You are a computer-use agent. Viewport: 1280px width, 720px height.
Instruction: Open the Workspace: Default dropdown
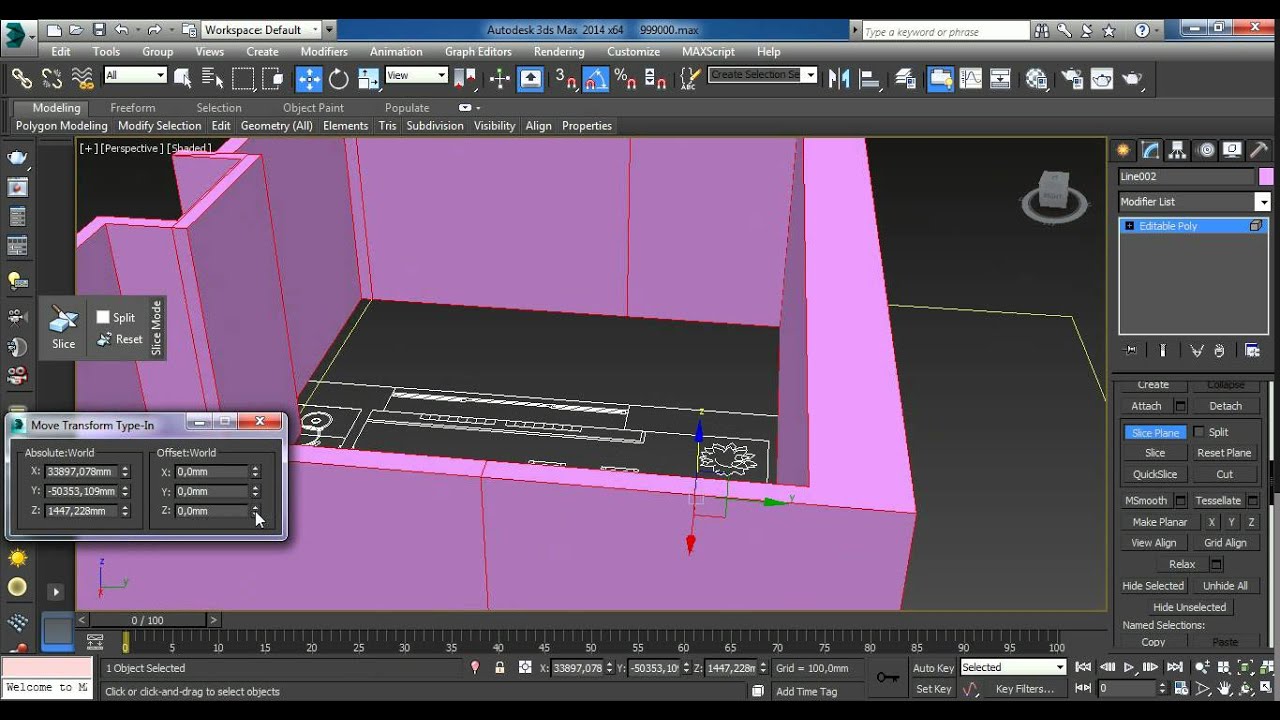click(262, 30)
